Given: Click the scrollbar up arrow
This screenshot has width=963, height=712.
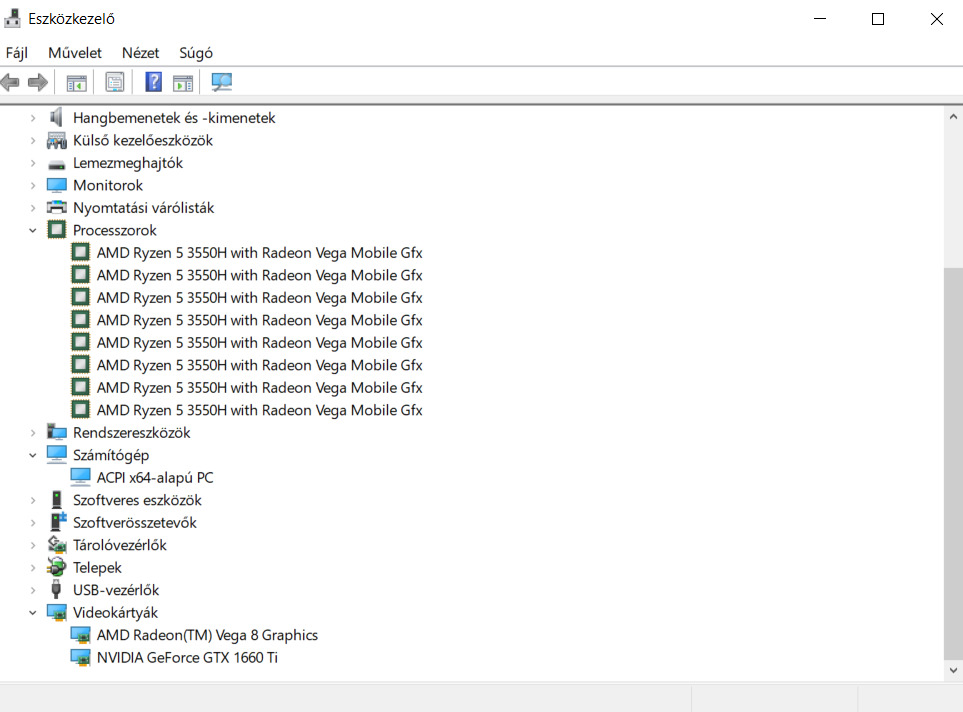Looking at the screenshot, I should tap(953, 117).
